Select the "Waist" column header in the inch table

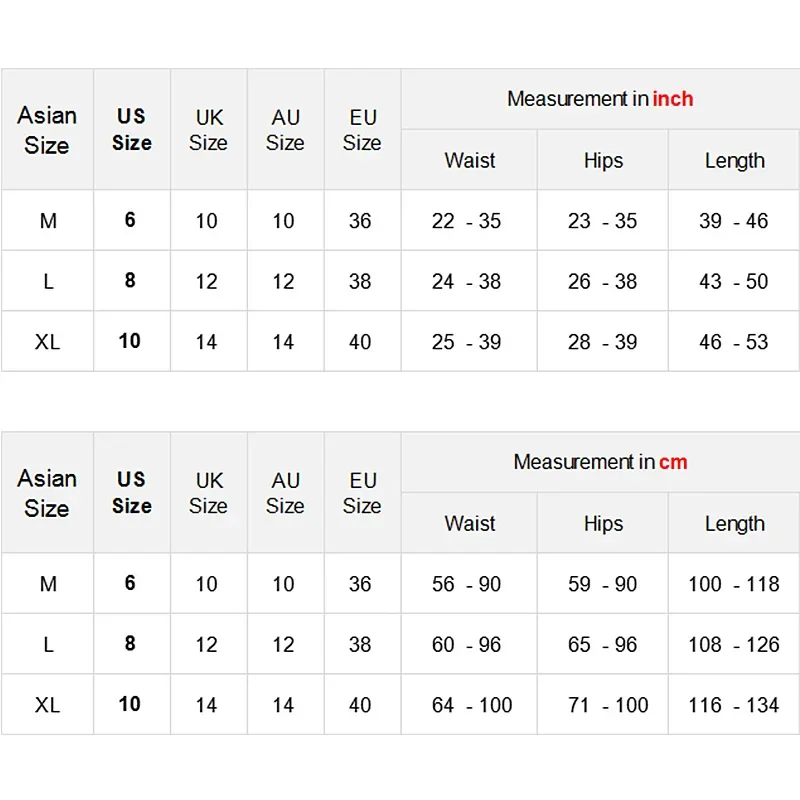[x=470, y=161]
